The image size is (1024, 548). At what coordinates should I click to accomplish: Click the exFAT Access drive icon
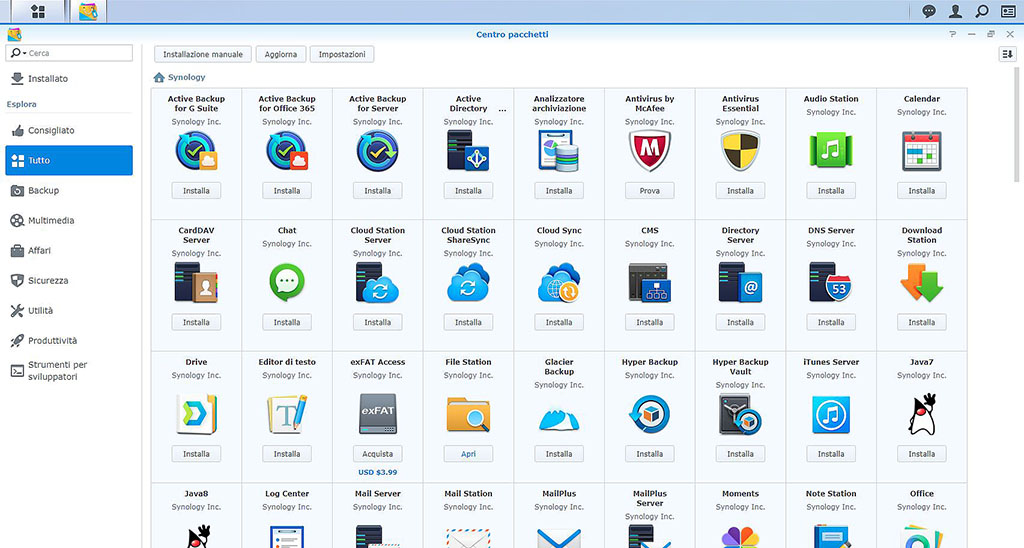[377, 414]
